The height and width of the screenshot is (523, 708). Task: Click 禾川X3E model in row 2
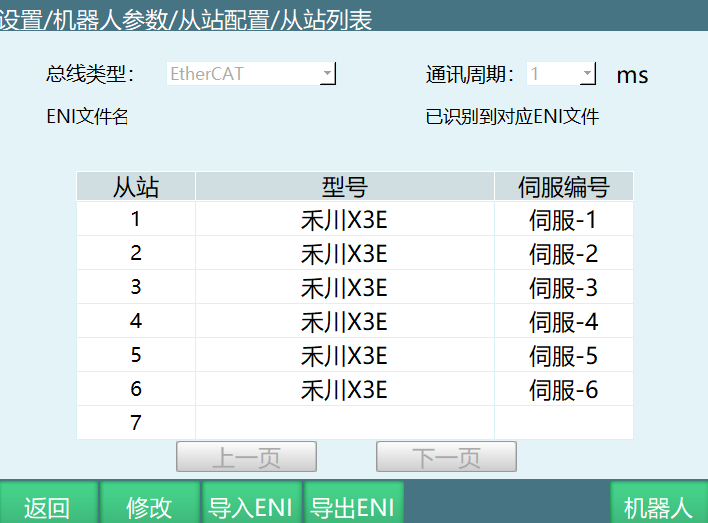(x=345, y=253)
